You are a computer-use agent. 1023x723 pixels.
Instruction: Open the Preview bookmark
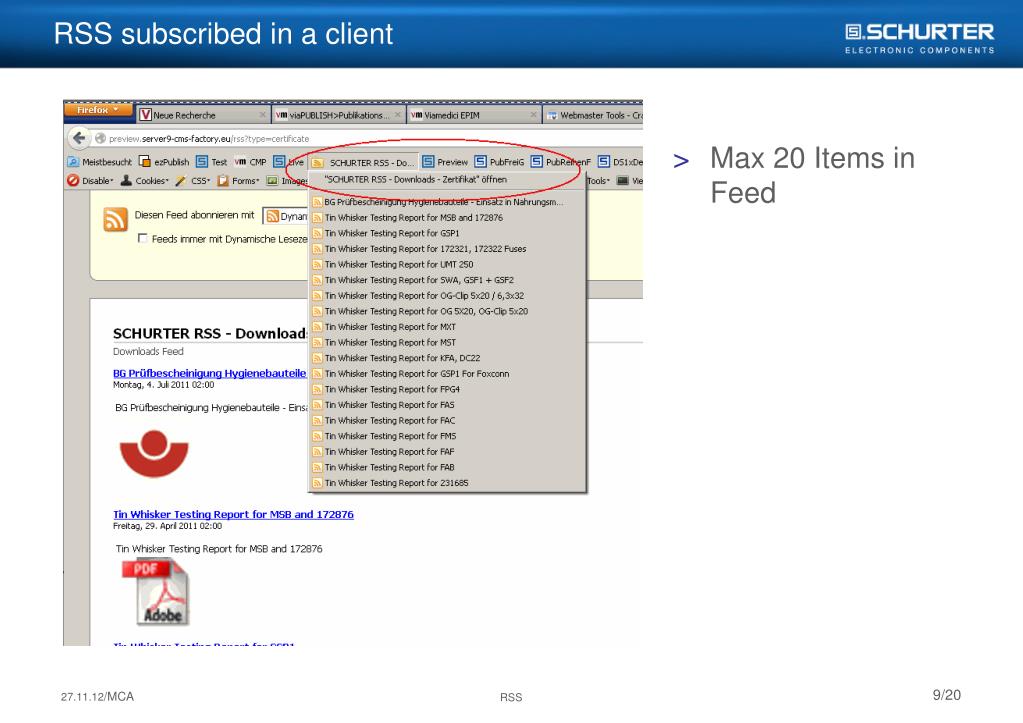[x=445, y=162]
